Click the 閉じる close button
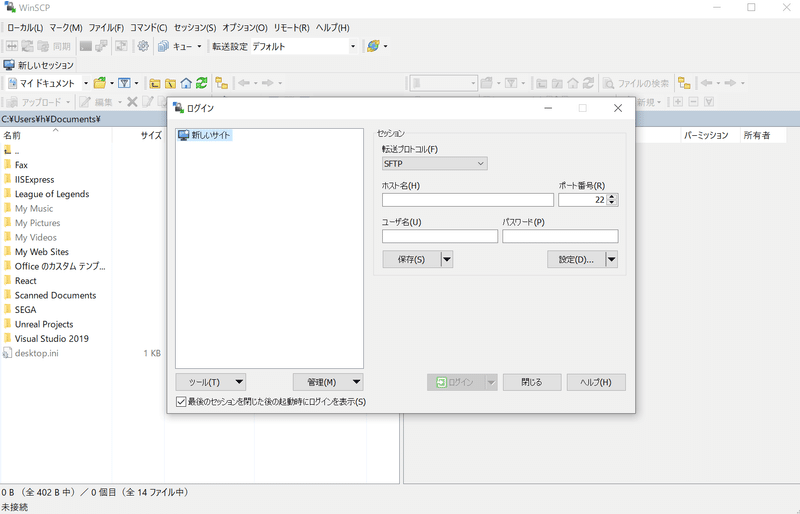Image resolution: width=800 pixels, height=514 pixels. point(532,382)
